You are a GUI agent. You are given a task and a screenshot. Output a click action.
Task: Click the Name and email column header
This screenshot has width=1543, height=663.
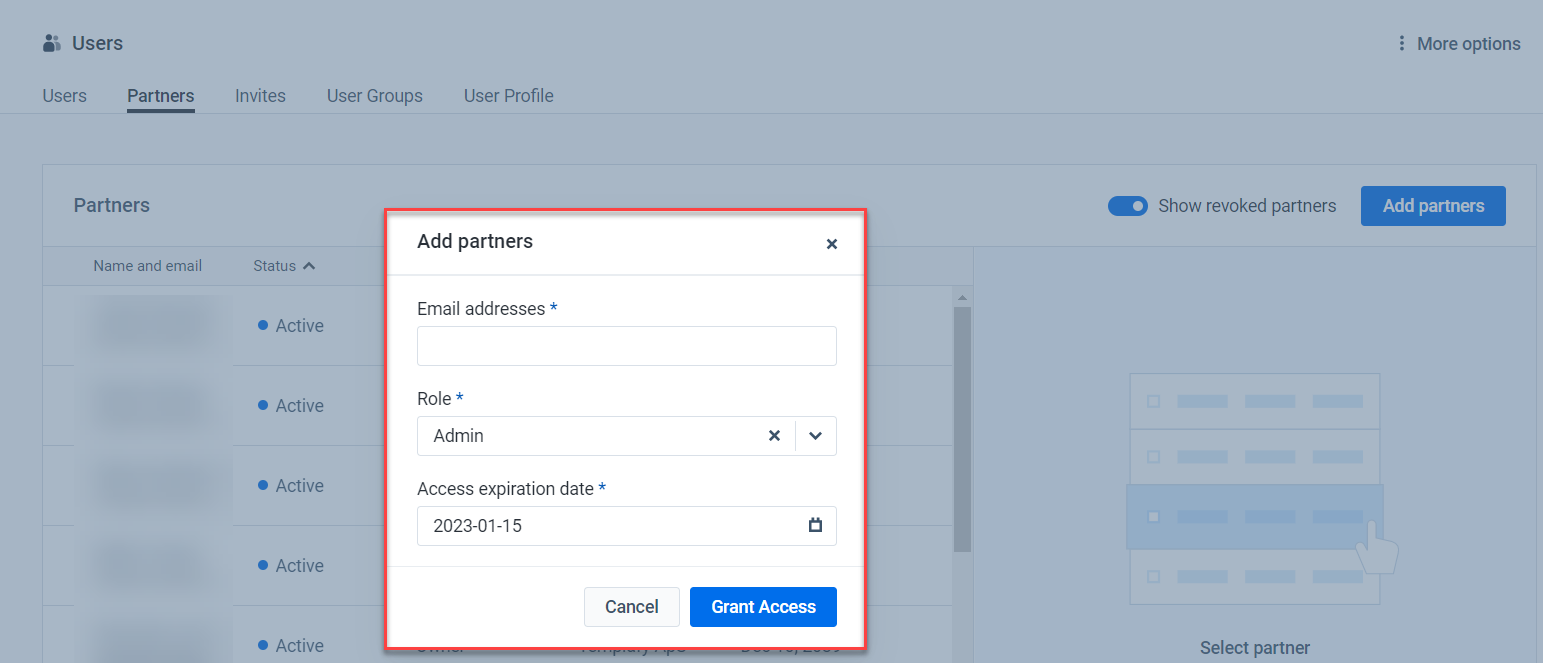pos(148,266)
